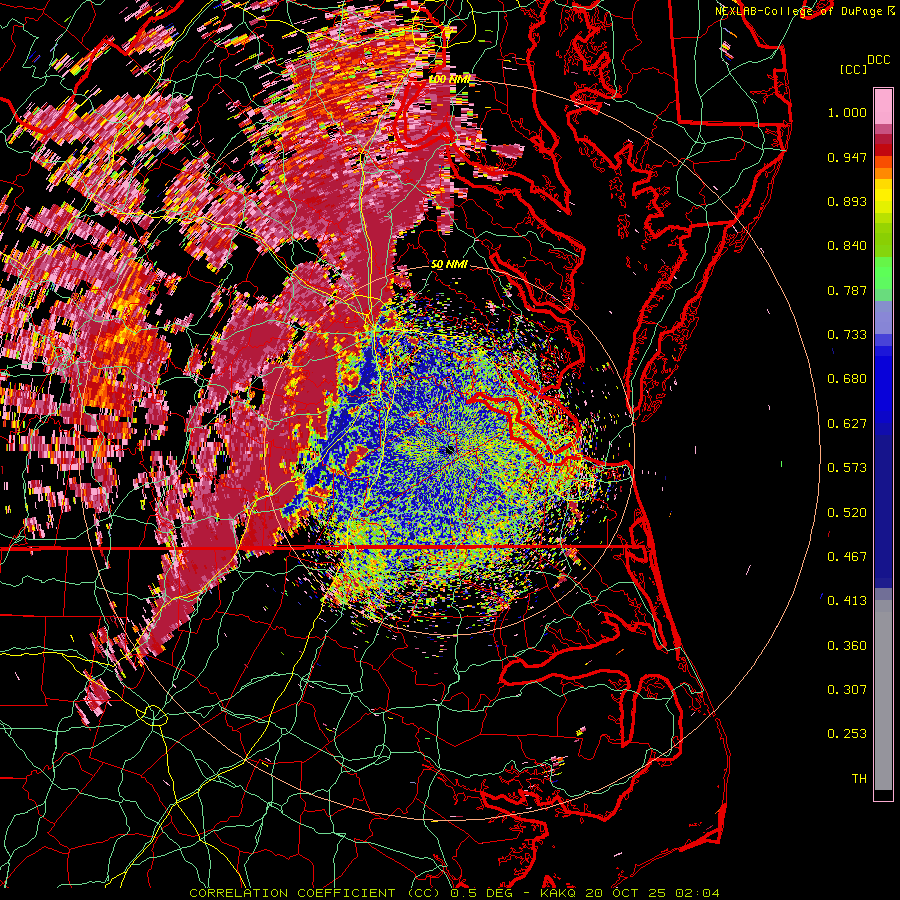Select the 0.520 scale value
The width and height of the screenshot is (900, 900).
pos(847,513)
